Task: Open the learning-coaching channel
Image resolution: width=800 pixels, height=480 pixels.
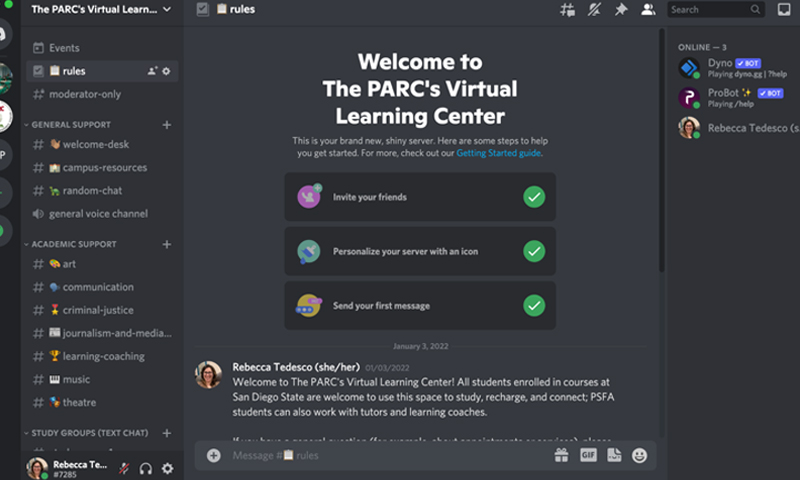Action: [102, 356]
